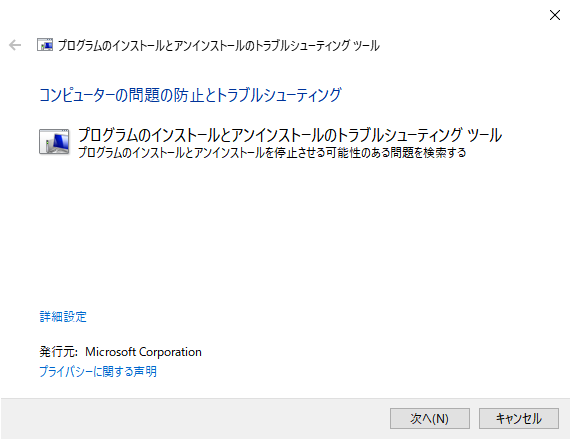Open the プライバシーに関する声明 link

(98, 372)
